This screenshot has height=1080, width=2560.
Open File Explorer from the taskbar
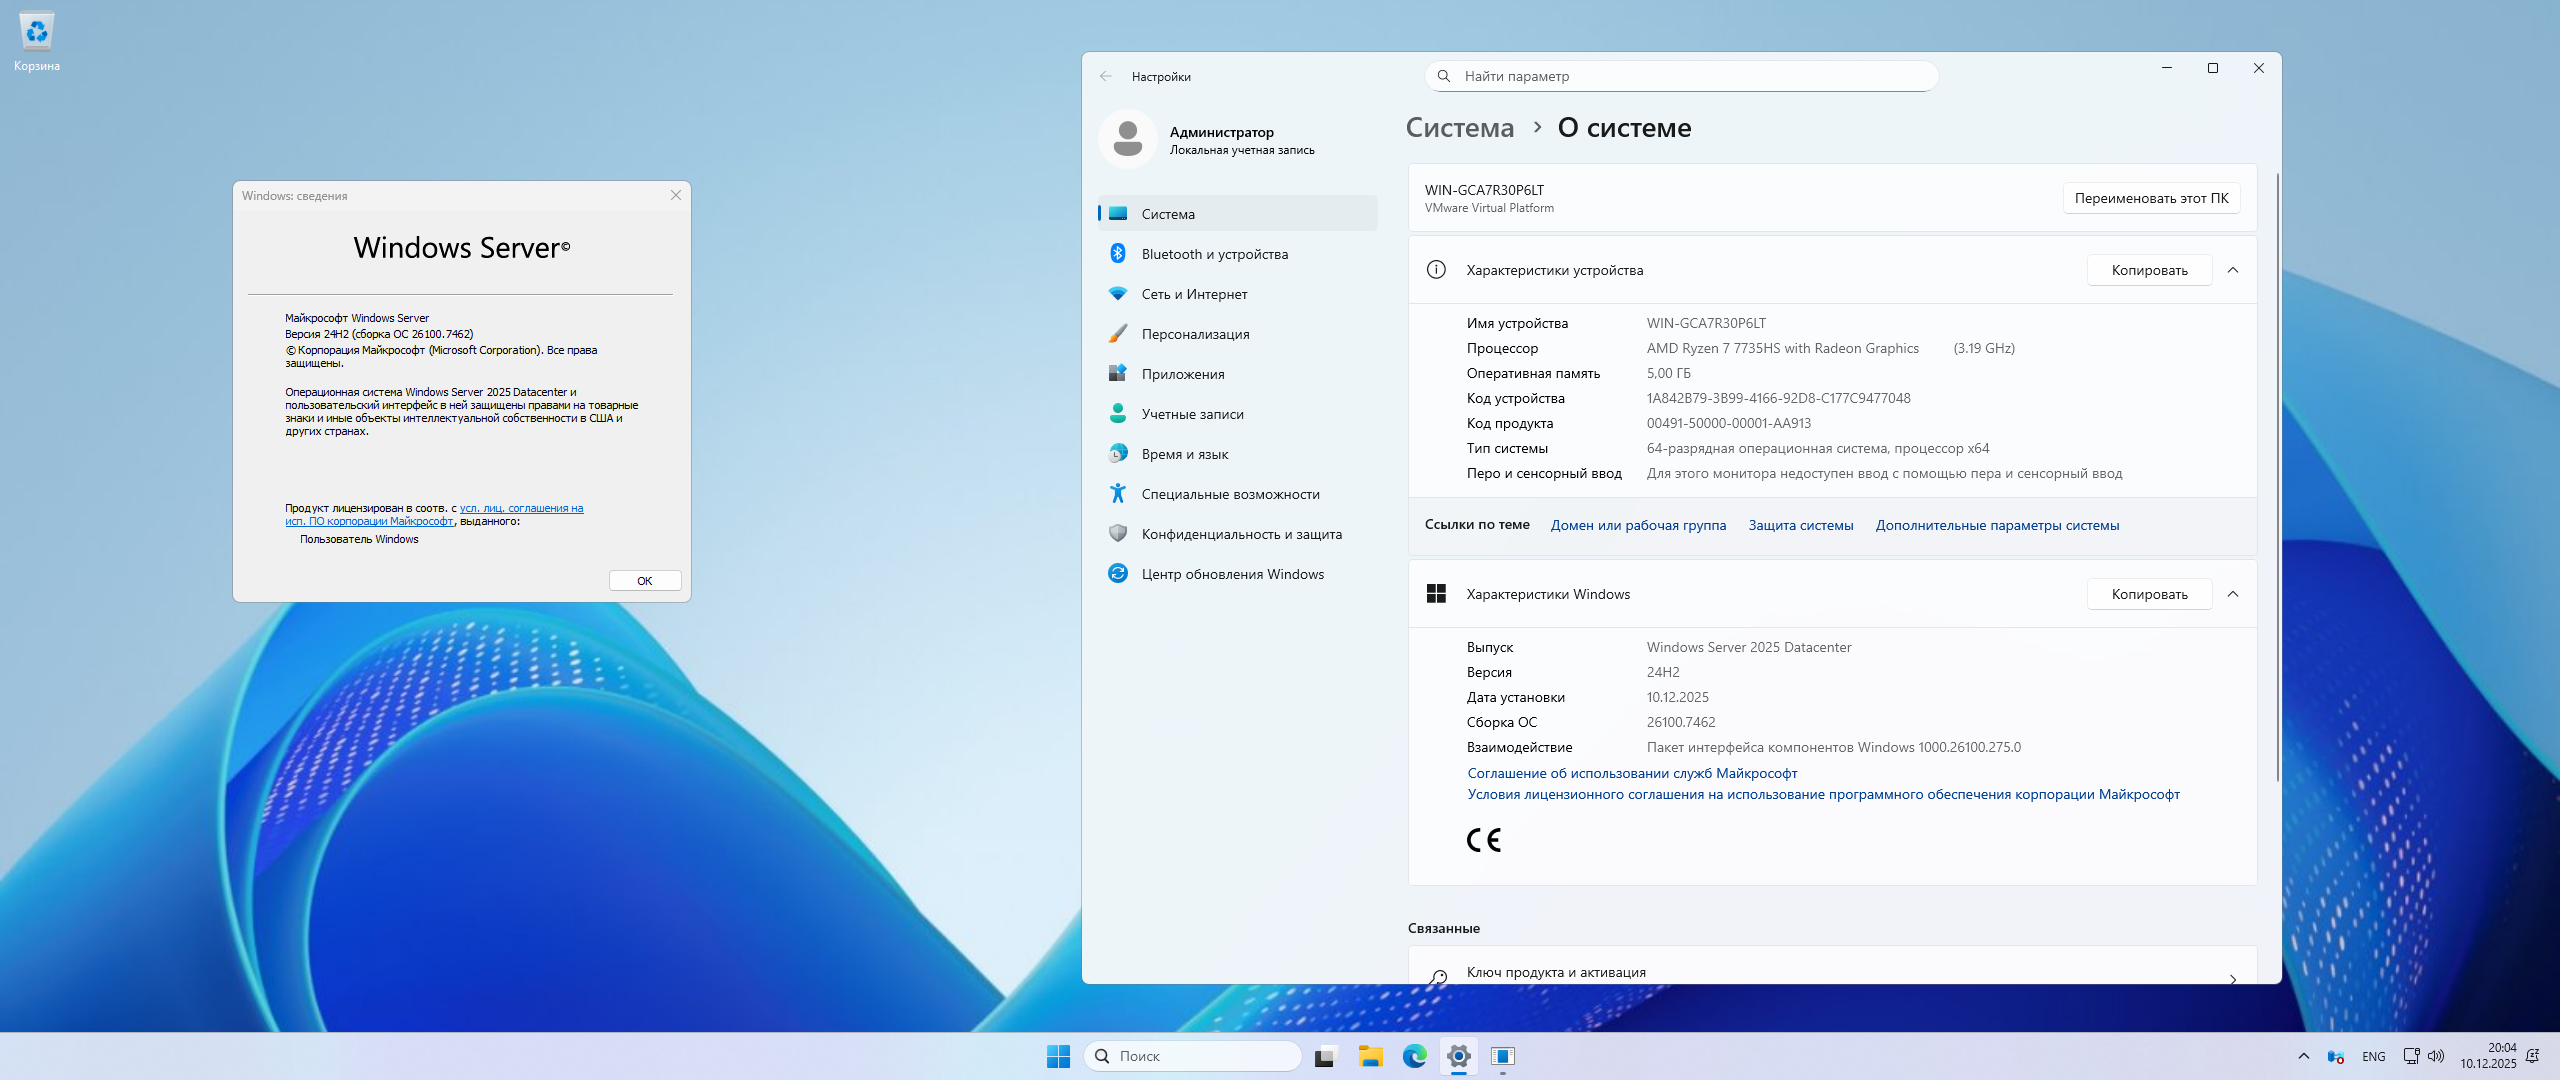pyautogui.click(x=1370, y=1056)
